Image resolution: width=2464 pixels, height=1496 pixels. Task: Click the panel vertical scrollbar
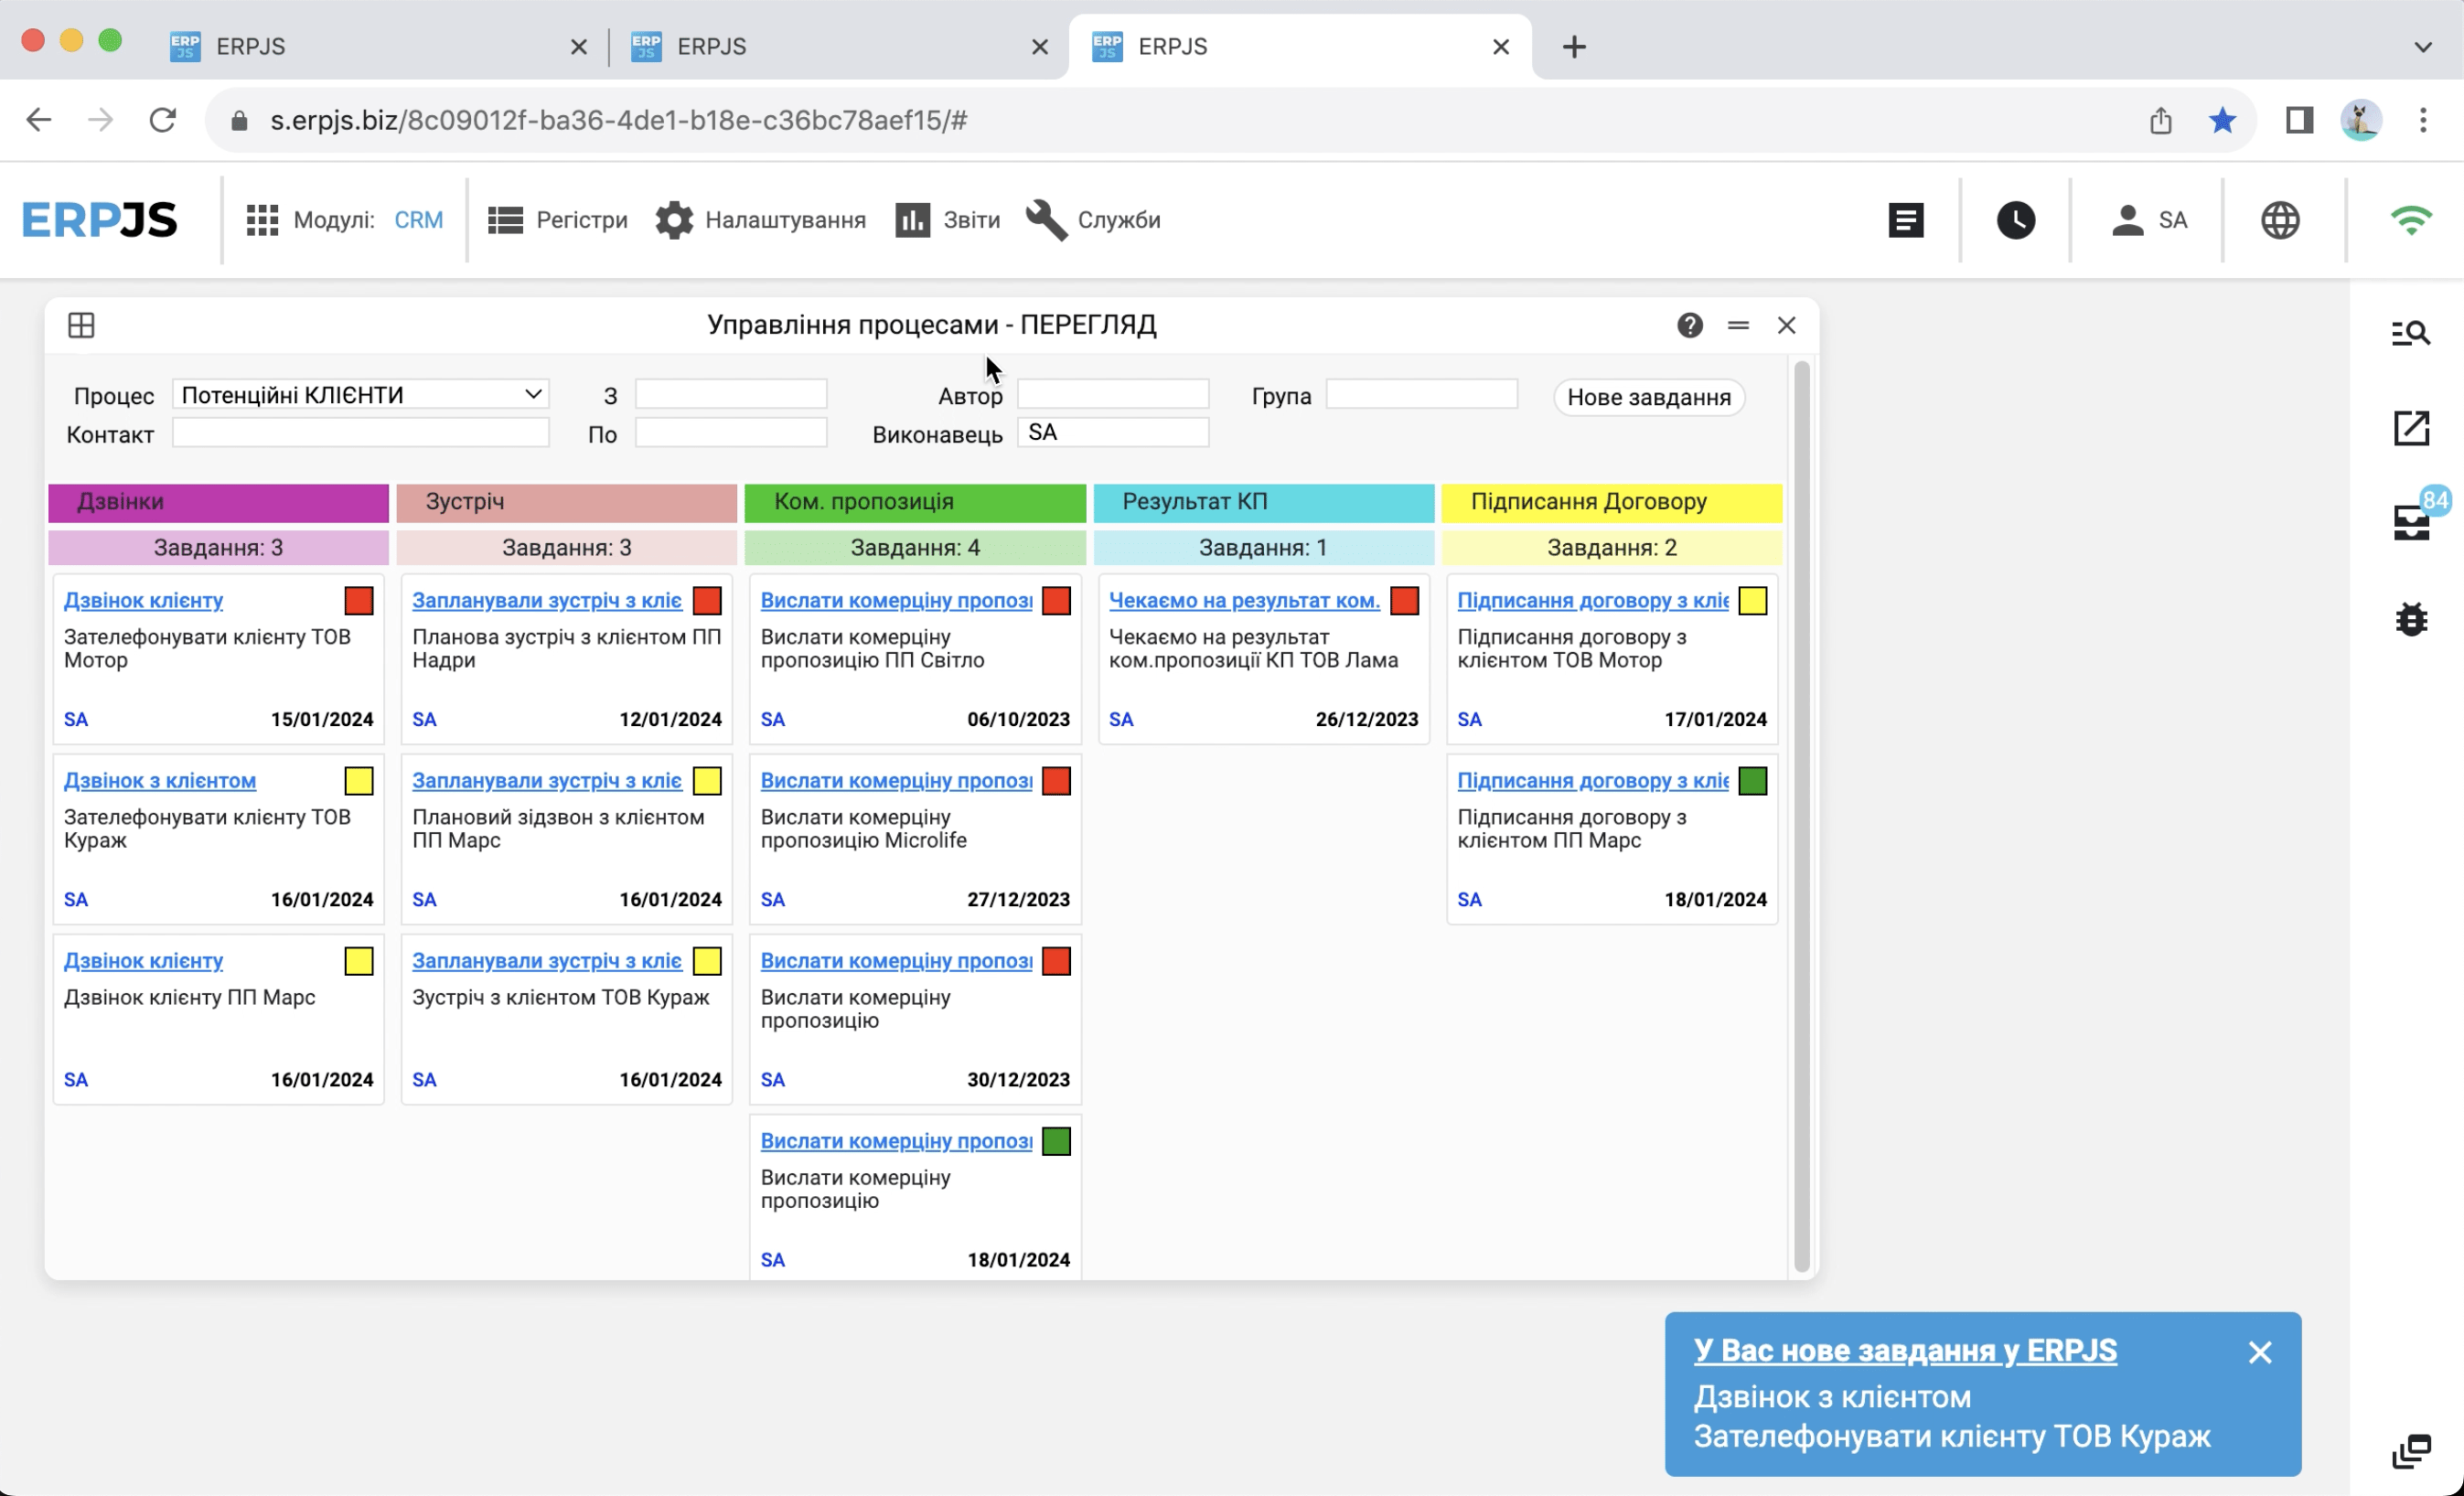[1802, 817]
